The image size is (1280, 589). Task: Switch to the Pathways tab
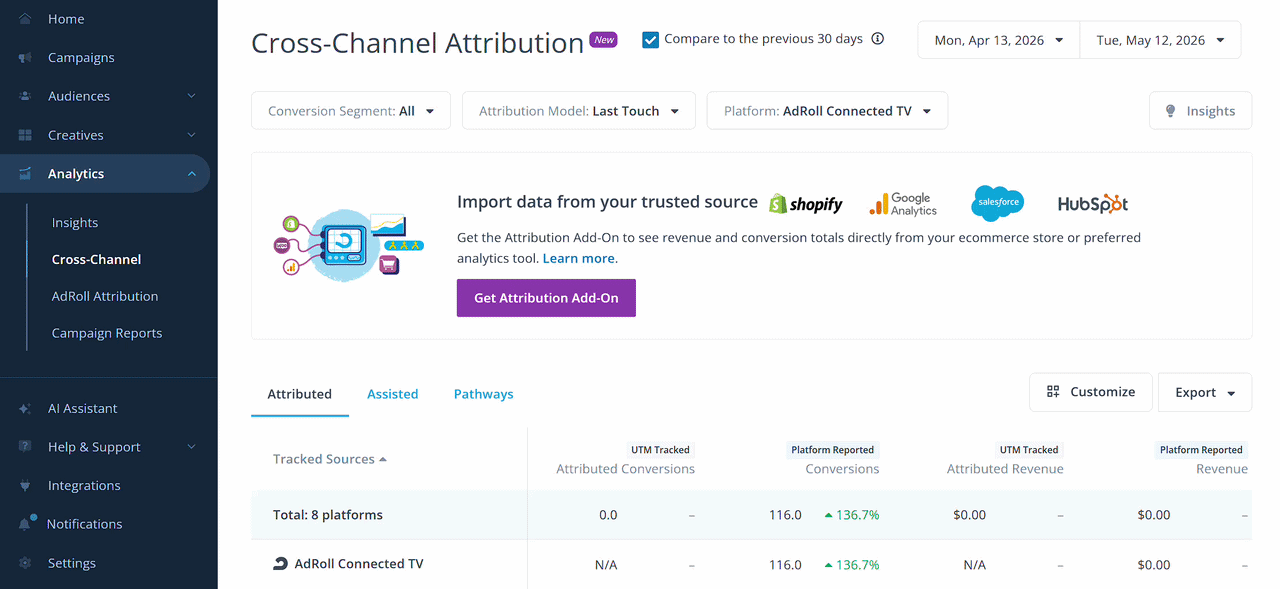(484, 394)
